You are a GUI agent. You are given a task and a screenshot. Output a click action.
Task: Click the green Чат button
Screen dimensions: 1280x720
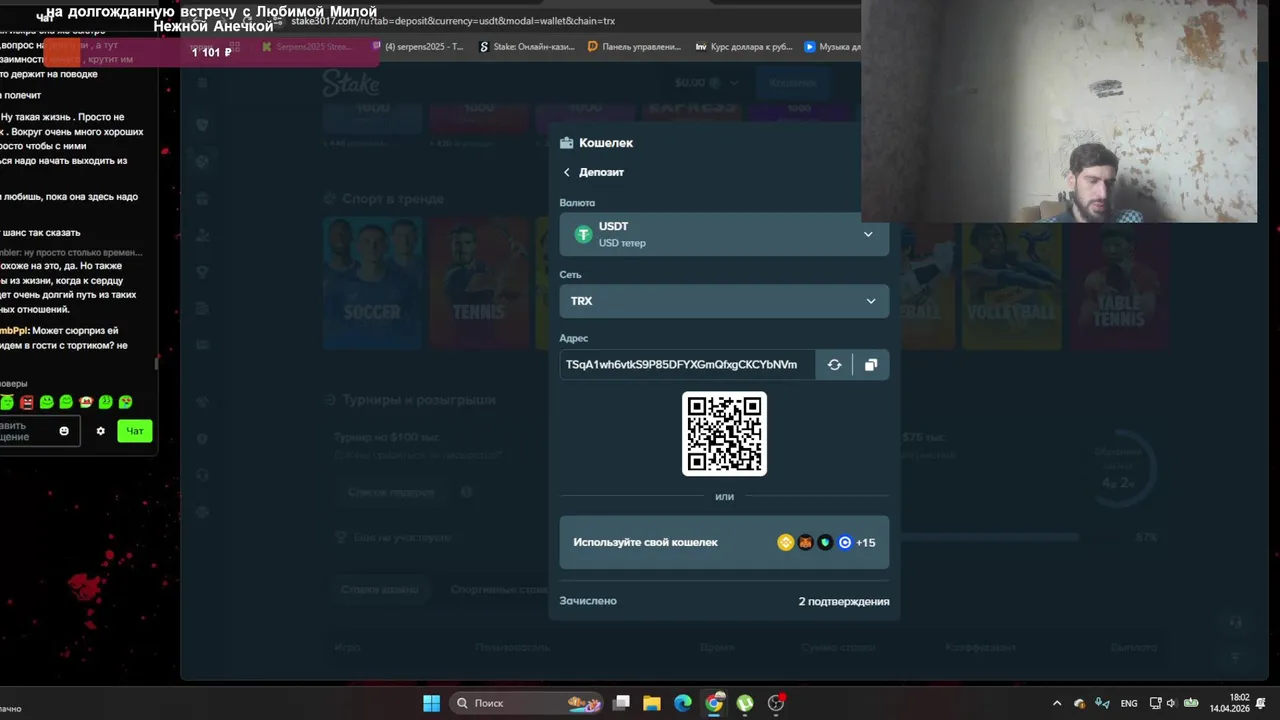(134, 431)
